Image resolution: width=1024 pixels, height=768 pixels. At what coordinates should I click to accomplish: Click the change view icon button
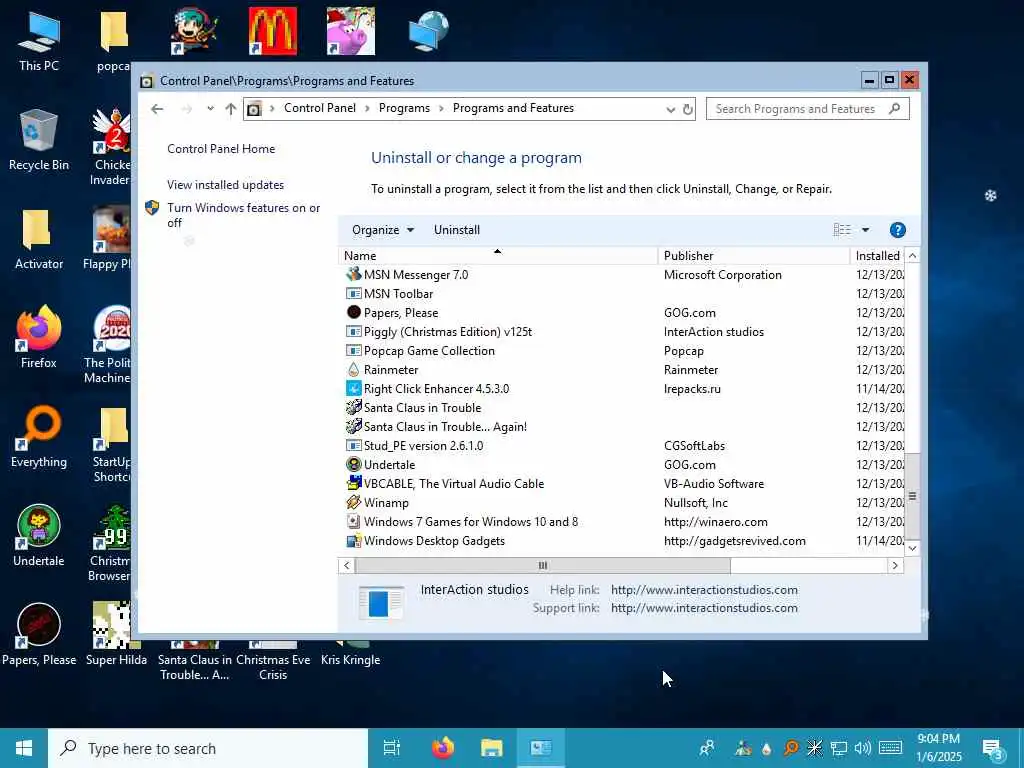point(842,230)
